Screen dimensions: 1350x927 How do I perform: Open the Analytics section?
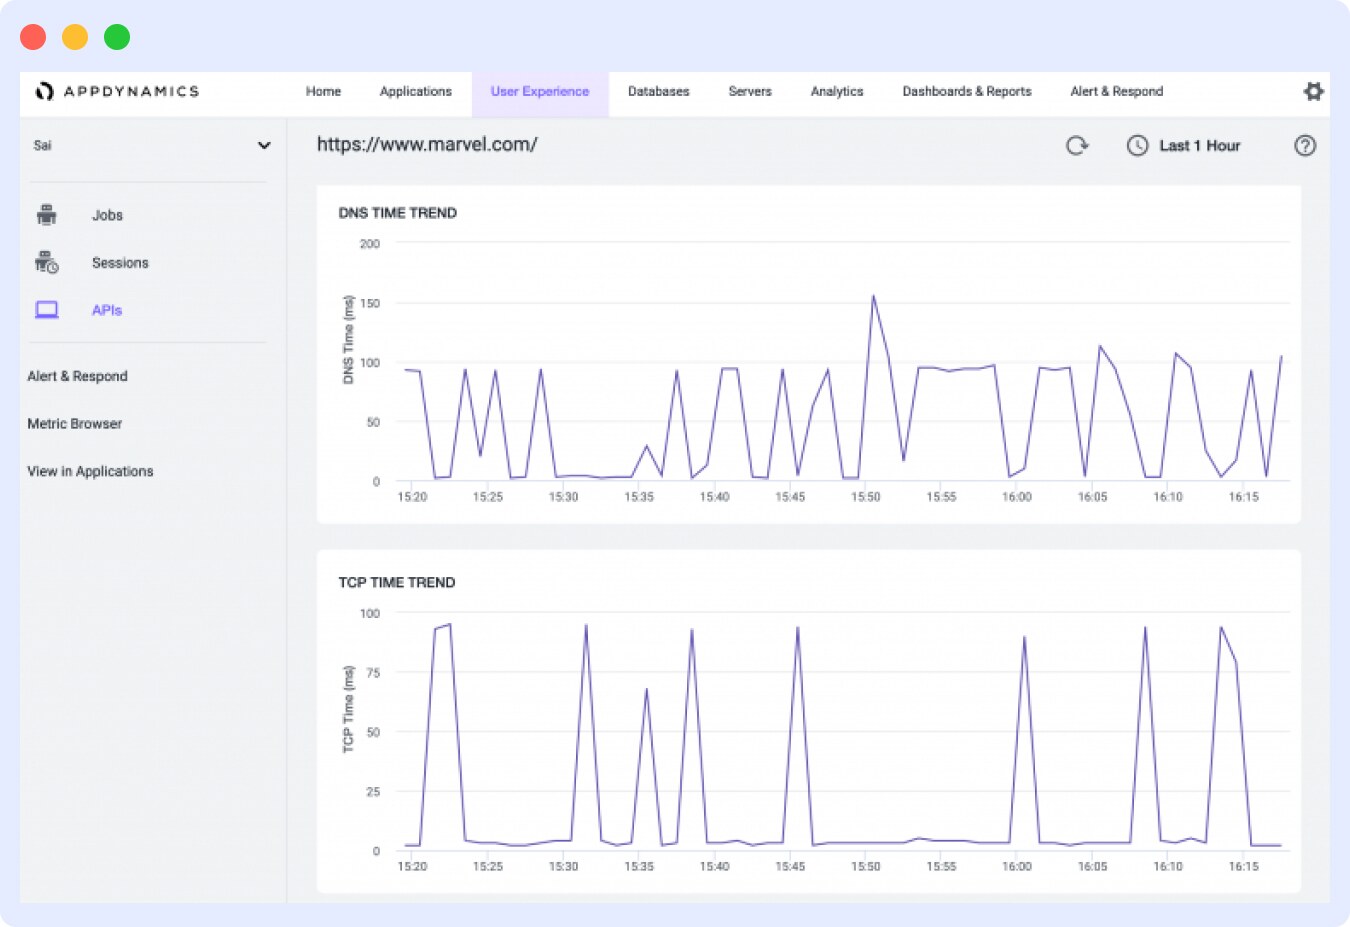(837, 91)
